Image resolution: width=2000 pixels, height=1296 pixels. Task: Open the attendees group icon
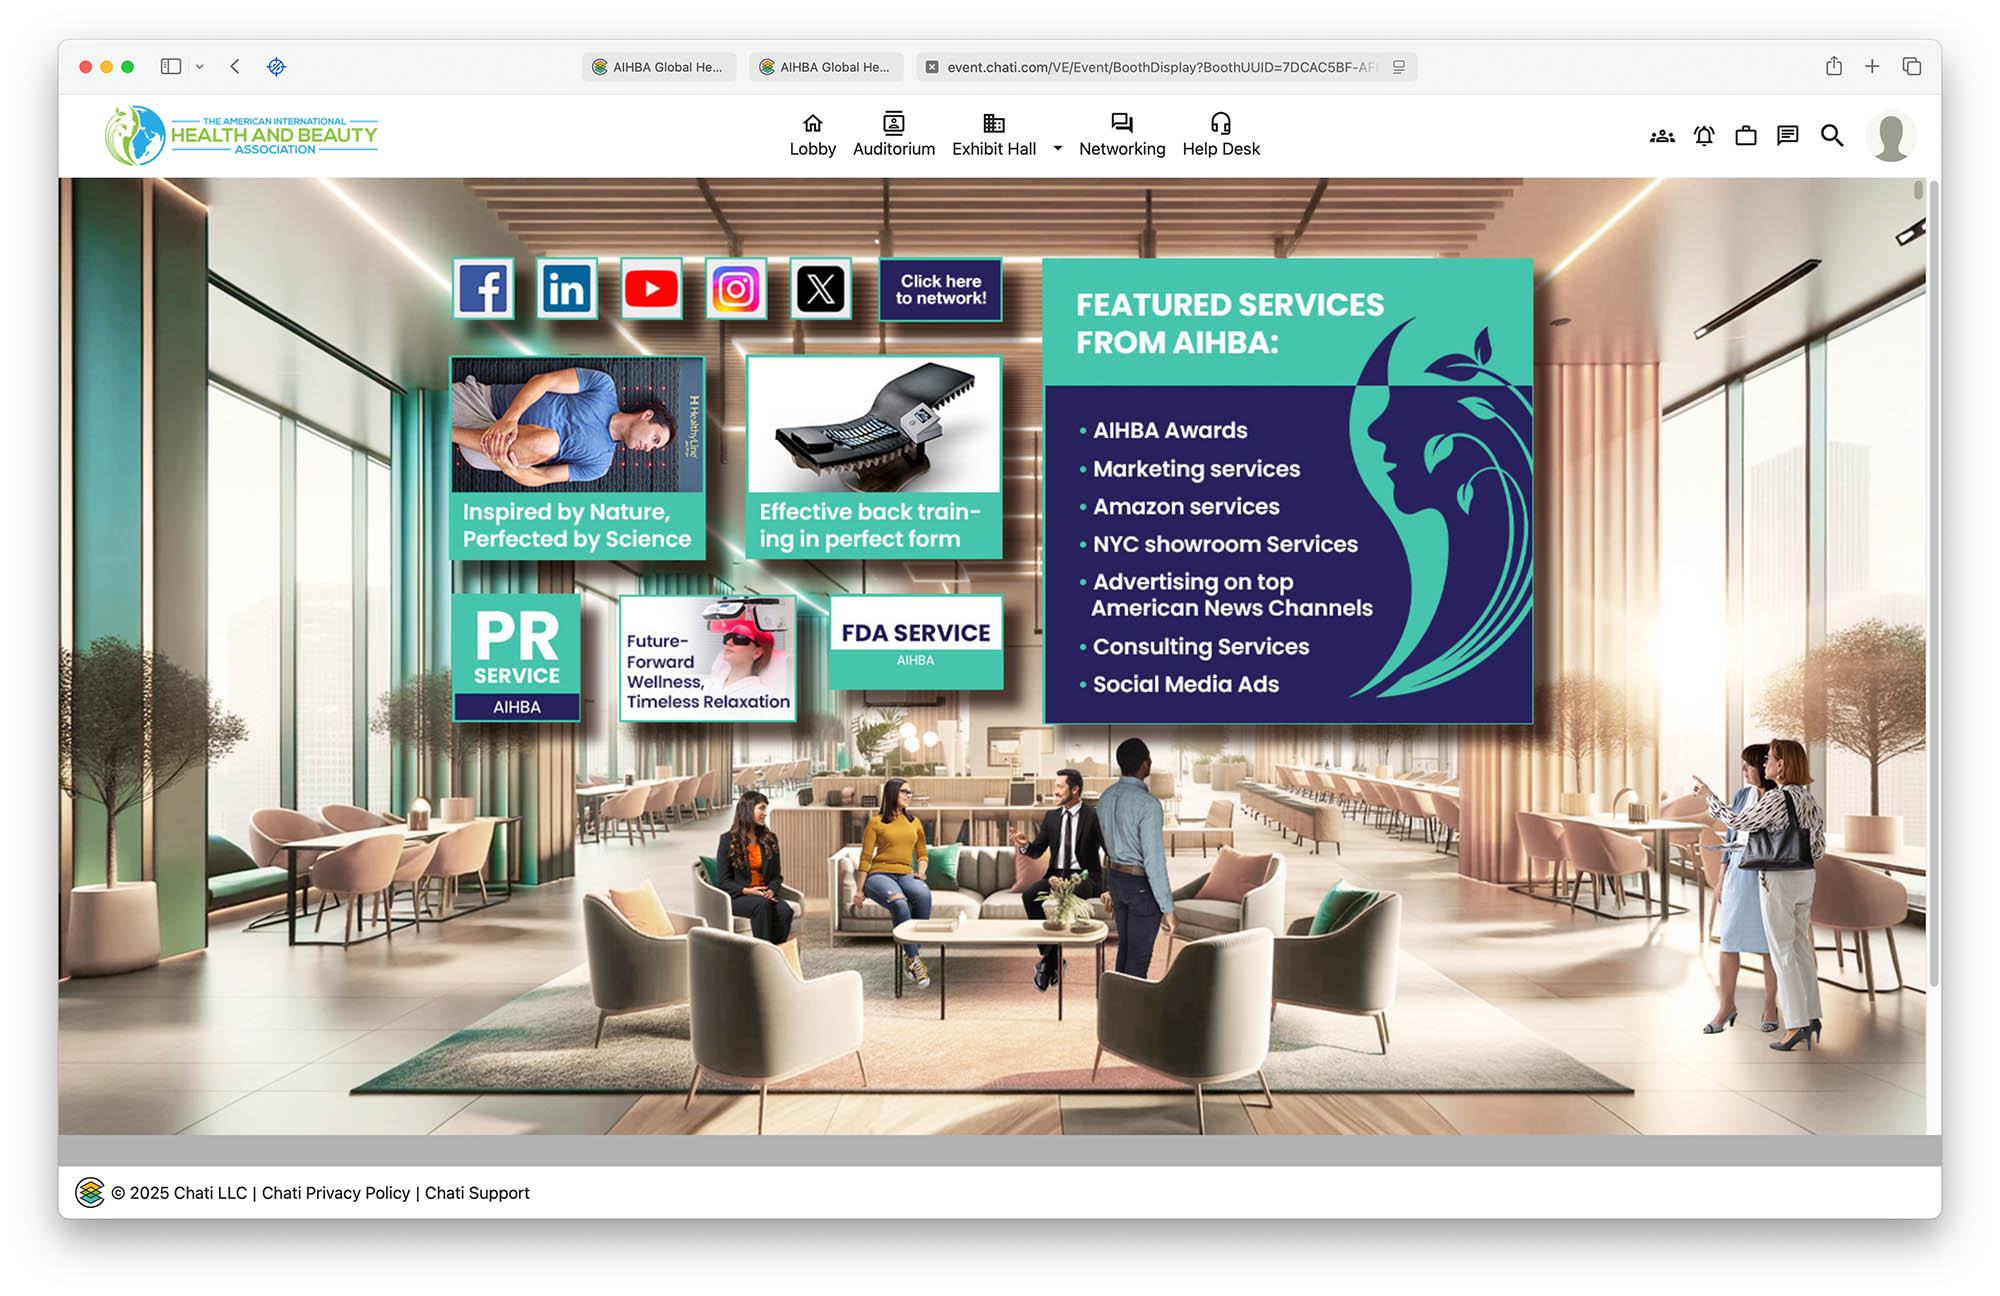[1662, 136]
